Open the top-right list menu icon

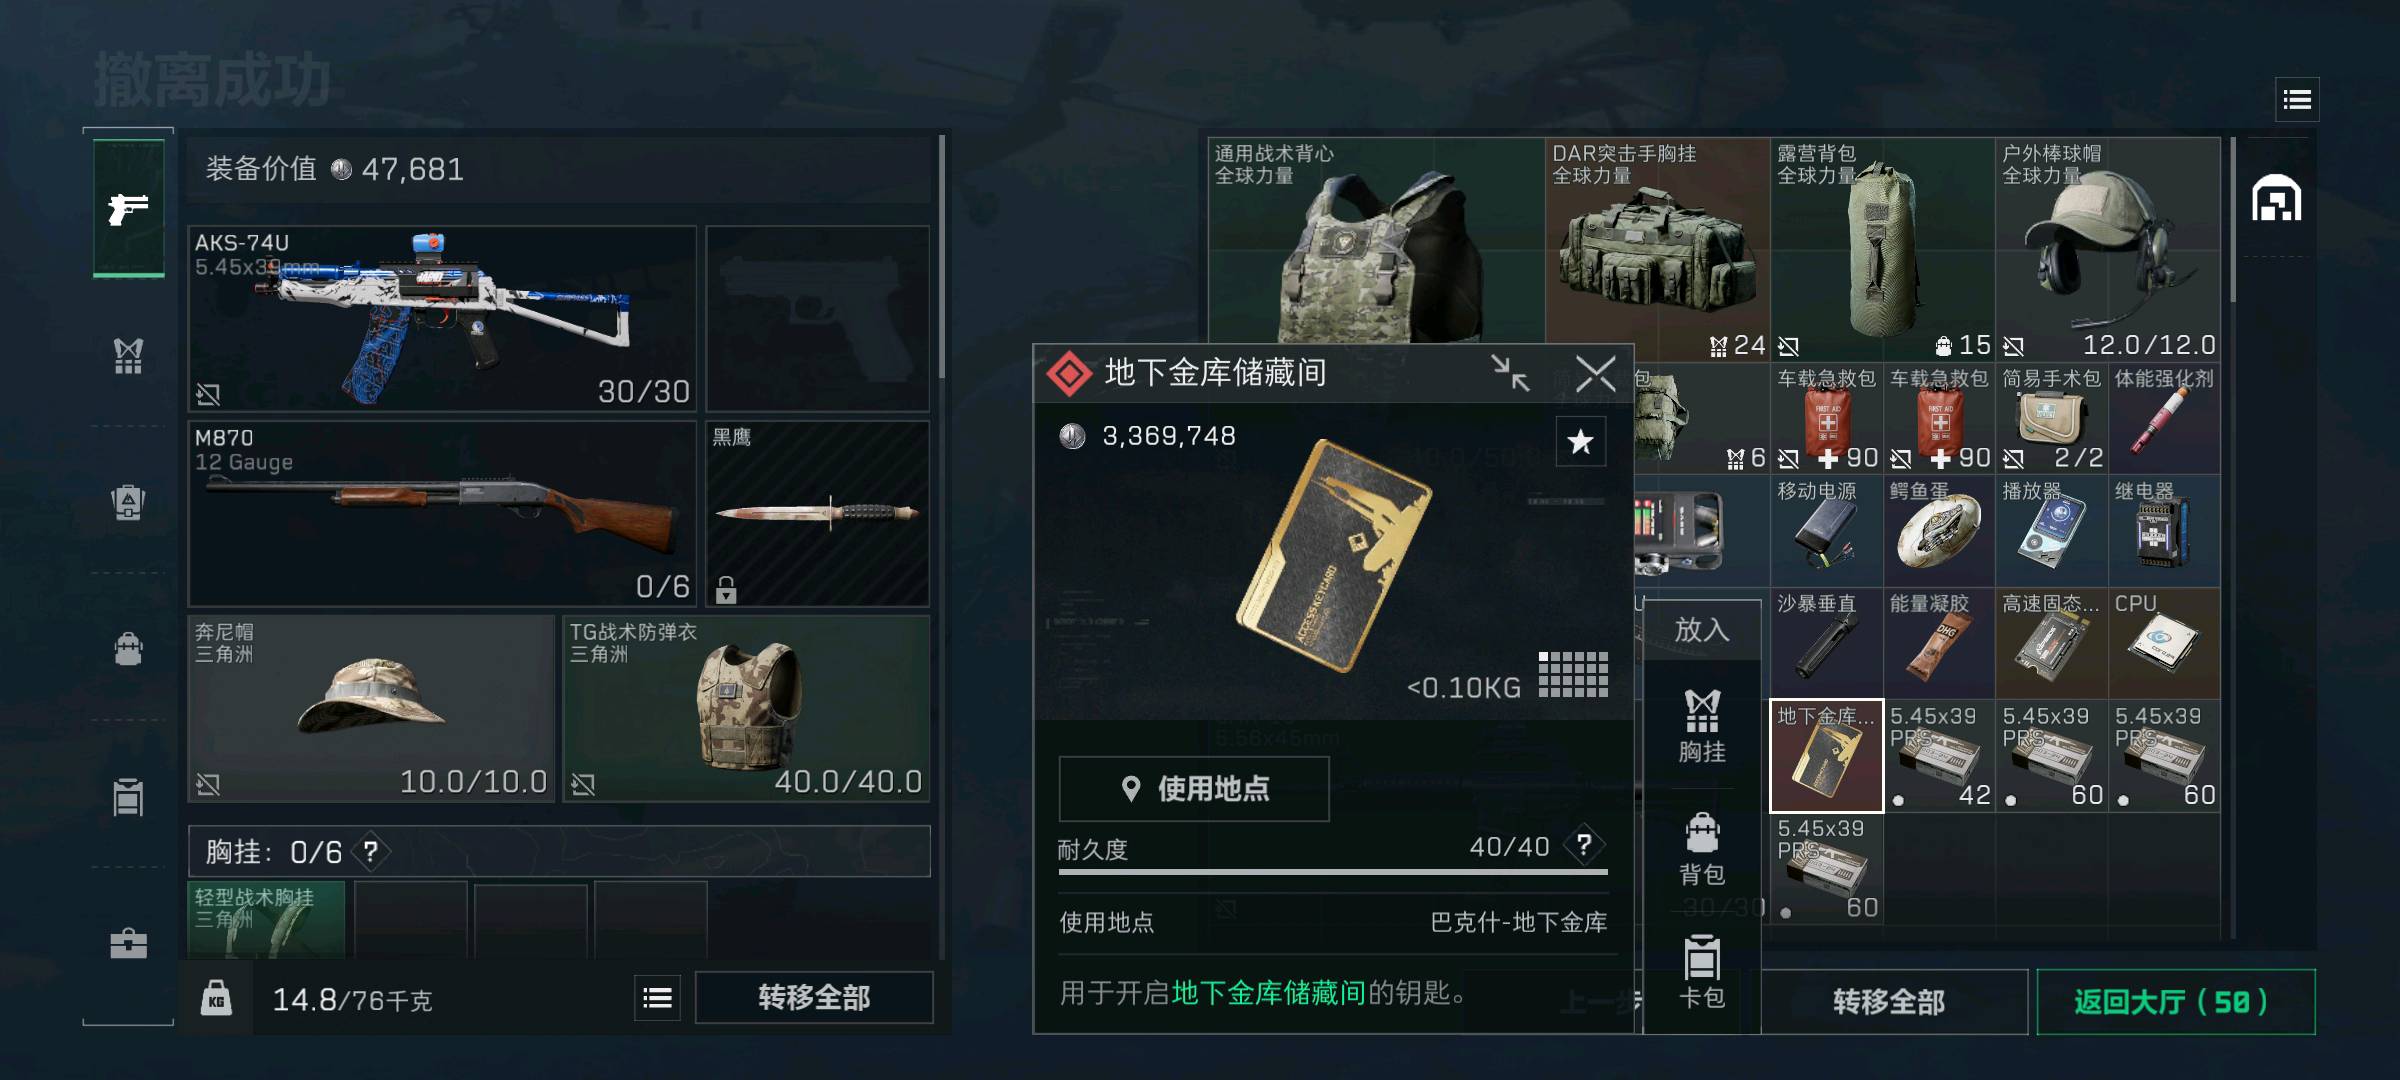[x=2297, y=99]
